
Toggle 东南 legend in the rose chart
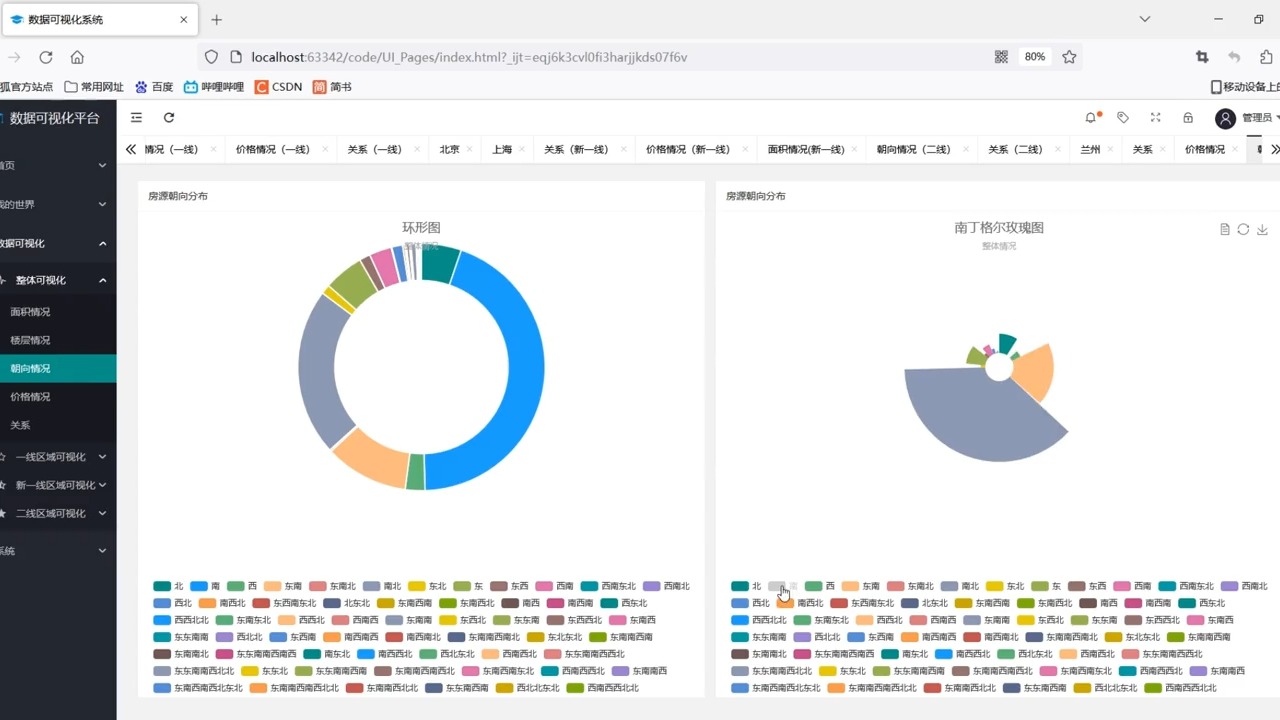(x=861, y=586)
